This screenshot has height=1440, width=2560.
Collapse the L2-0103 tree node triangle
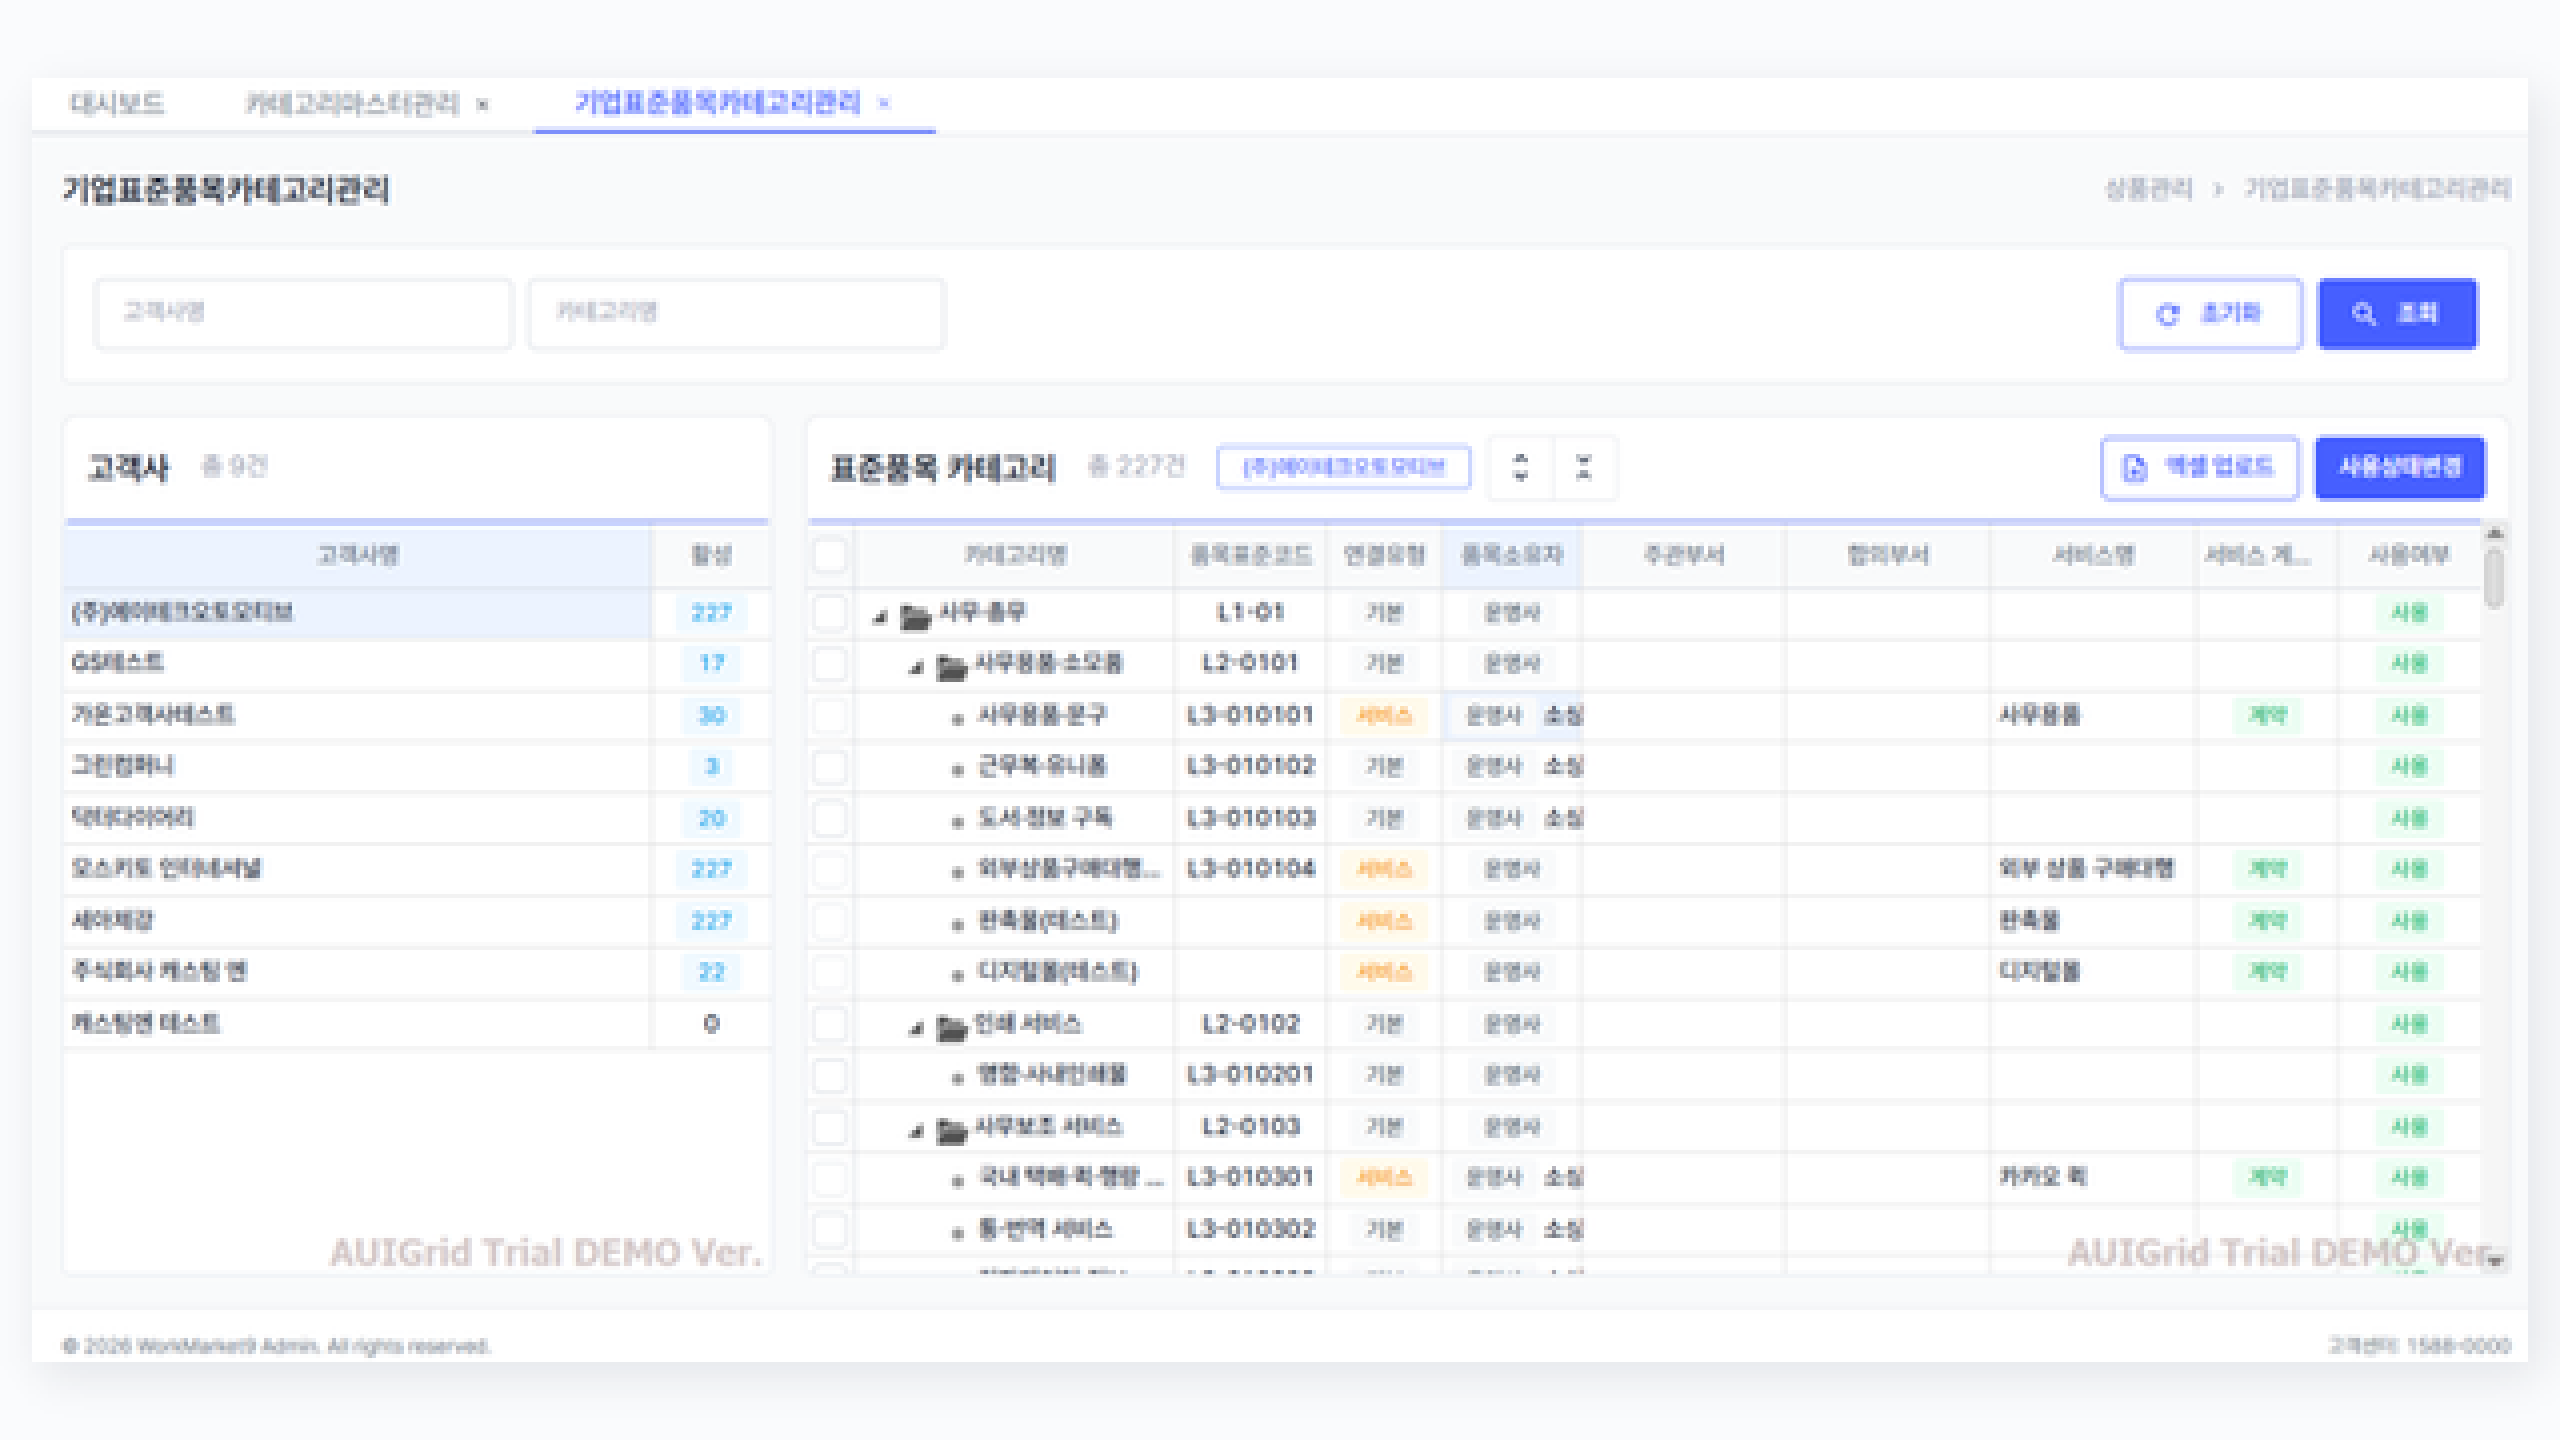[916, 1130]
